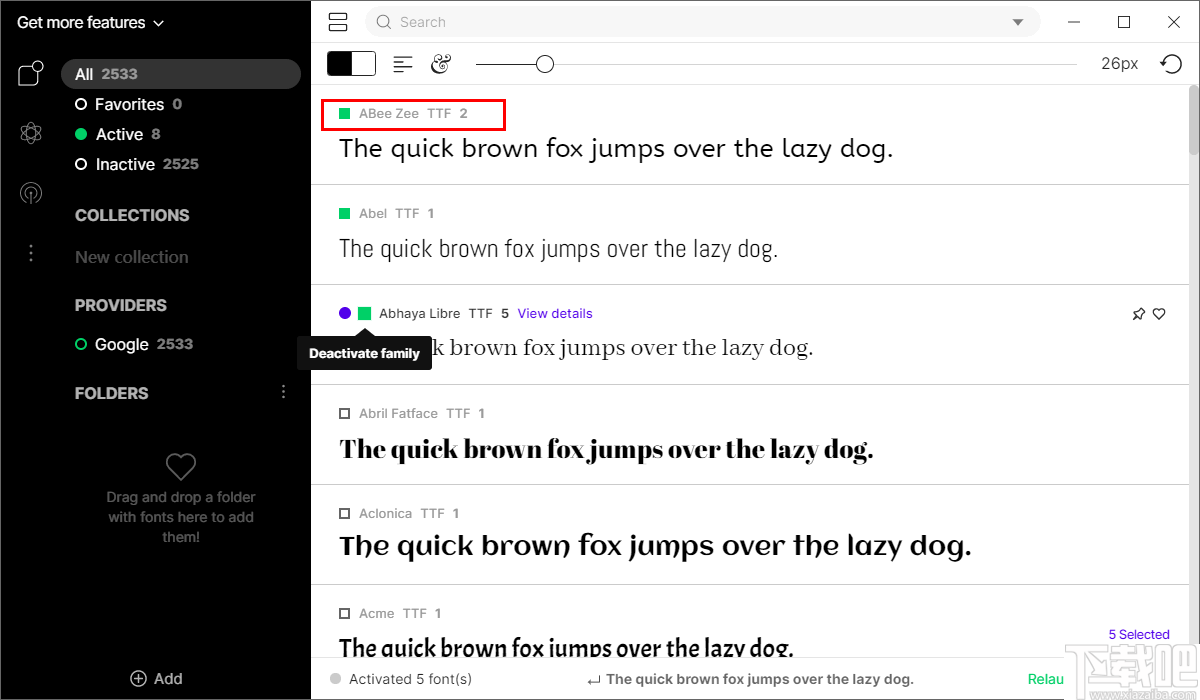Select the Abel preview sentence
The width and height of the screenshot is (1200, 700).
coord(558,249)
